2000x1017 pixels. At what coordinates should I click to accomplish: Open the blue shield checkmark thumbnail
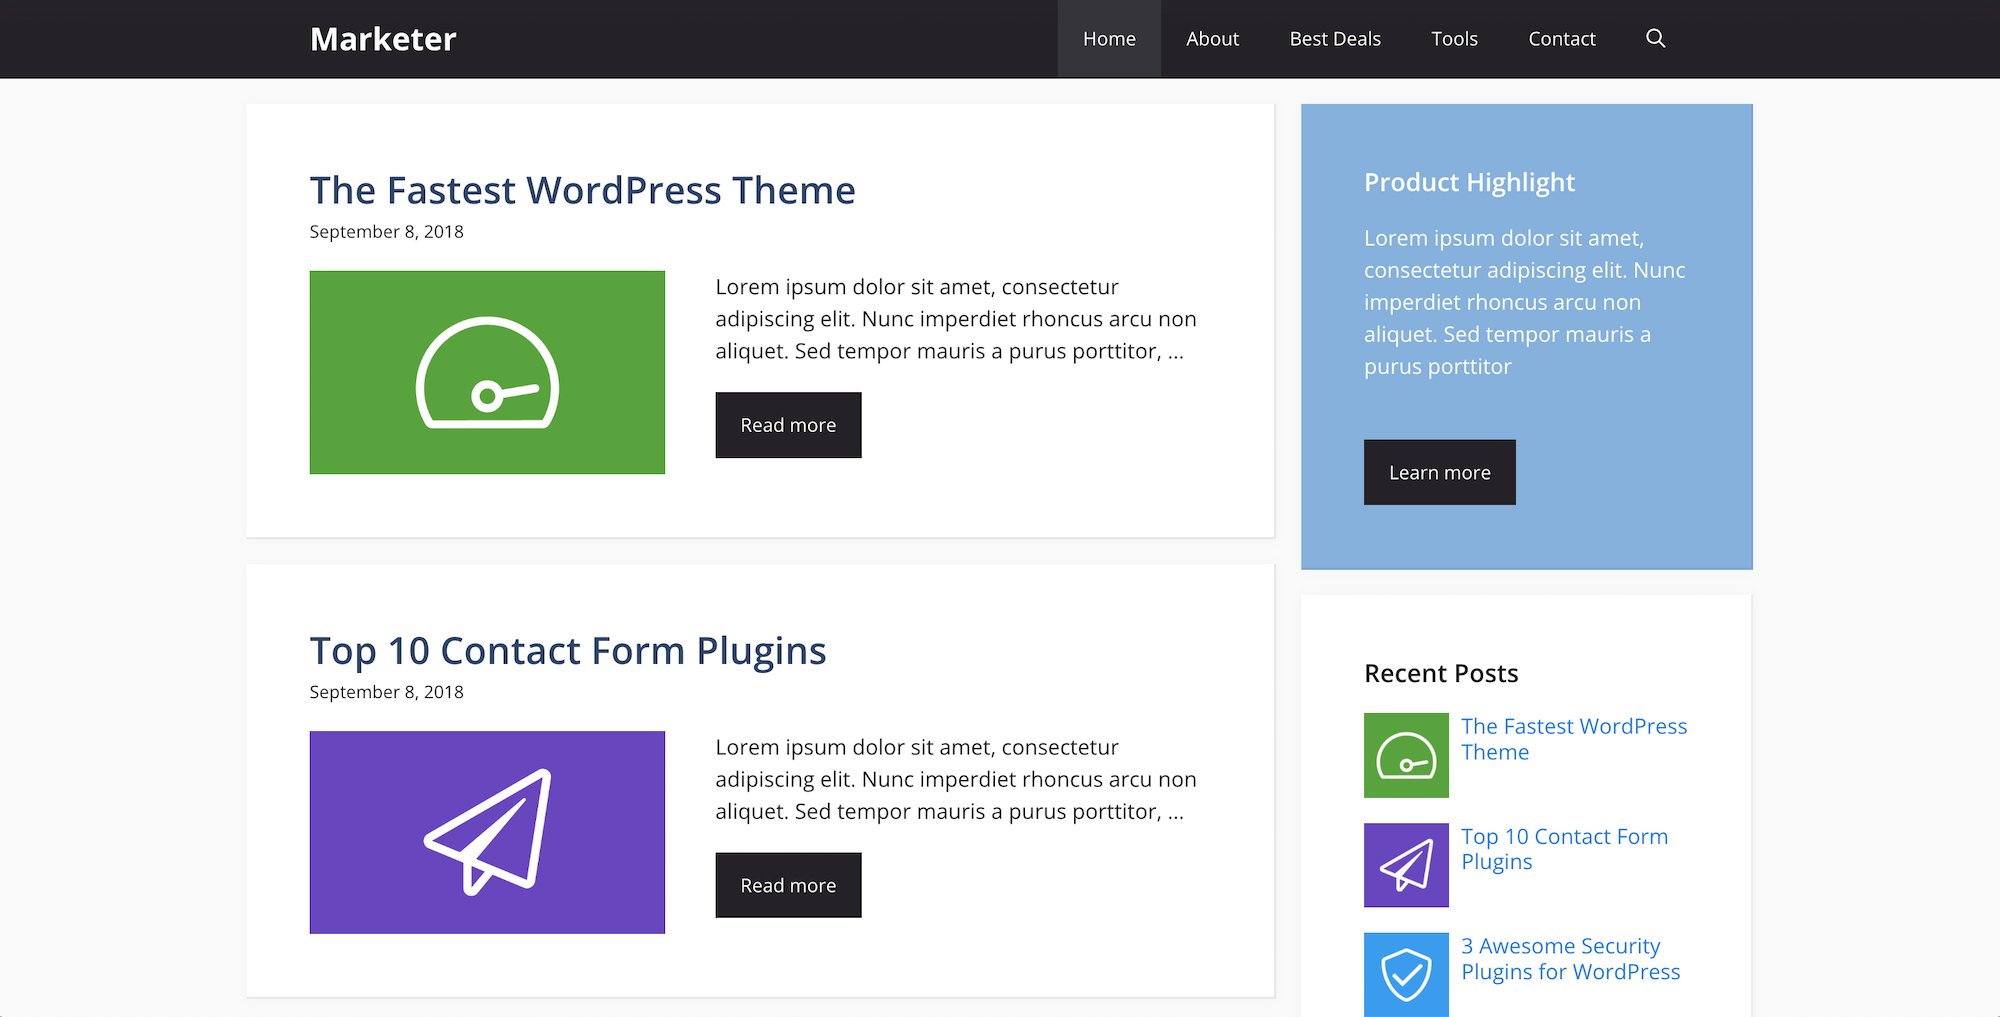click(1406, 974)
